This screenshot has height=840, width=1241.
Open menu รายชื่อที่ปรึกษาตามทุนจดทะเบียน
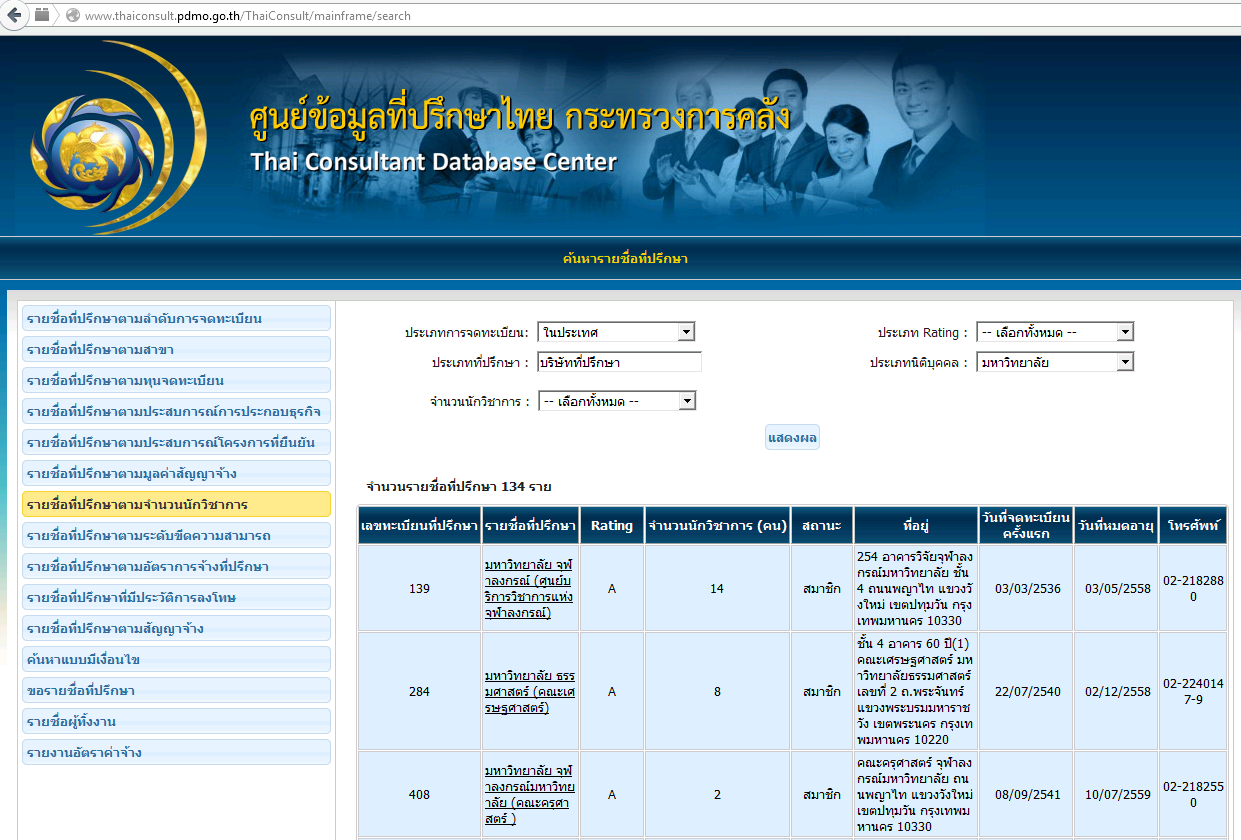coord(176,381)
